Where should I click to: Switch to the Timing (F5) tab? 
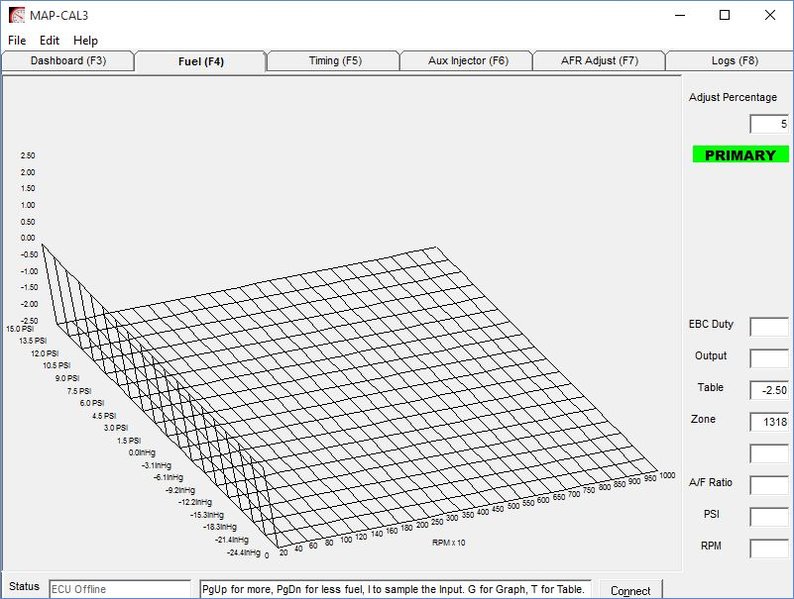tap(335, 61)
